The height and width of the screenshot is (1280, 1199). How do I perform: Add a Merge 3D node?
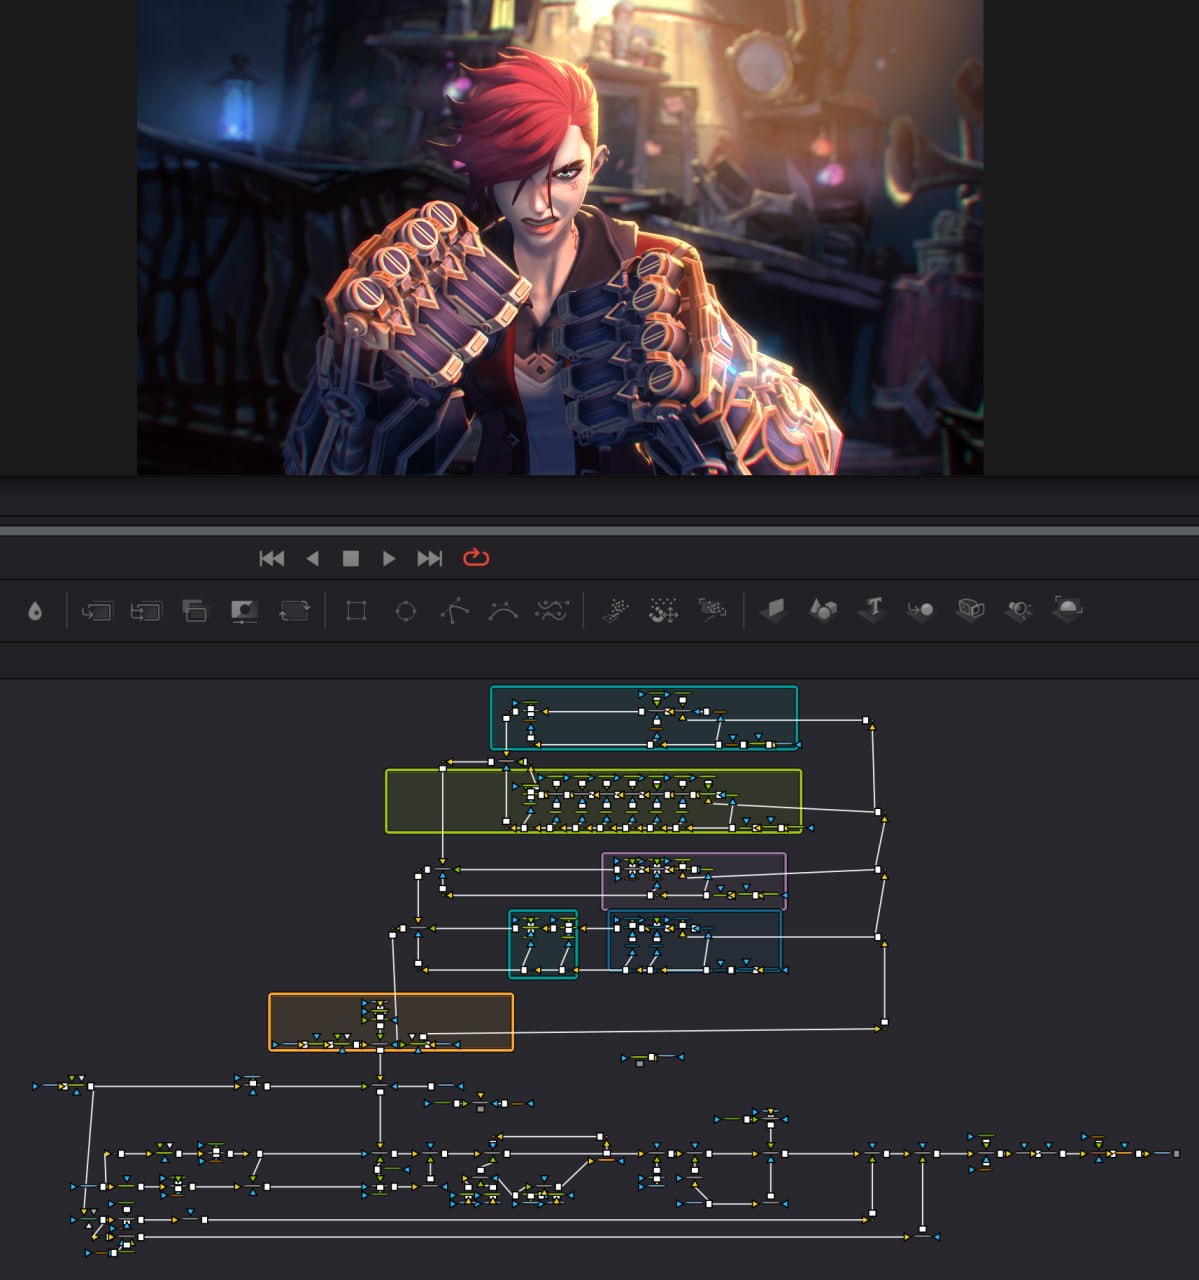[920, 609]
